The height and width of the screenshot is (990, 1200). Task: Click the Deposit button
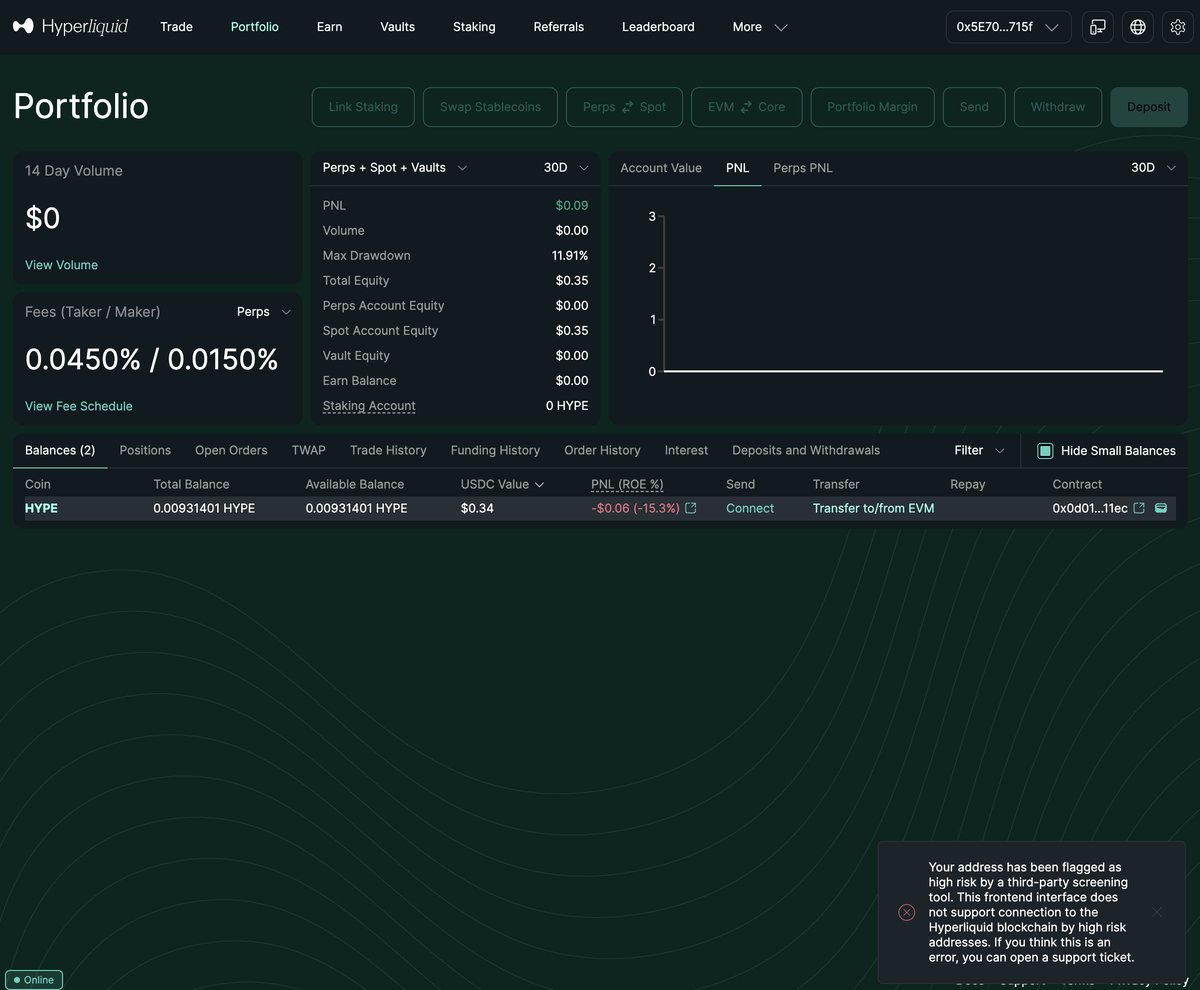[1149, 107]
